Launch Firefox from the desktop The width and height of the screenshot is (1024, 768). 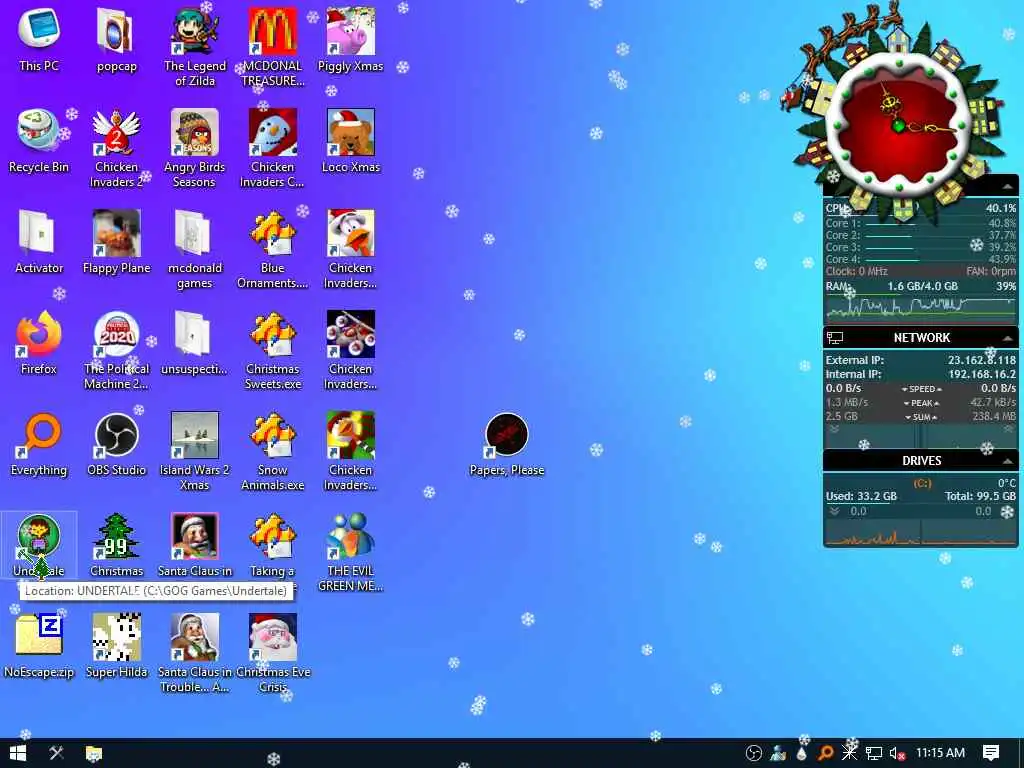(x=39, y=342)
